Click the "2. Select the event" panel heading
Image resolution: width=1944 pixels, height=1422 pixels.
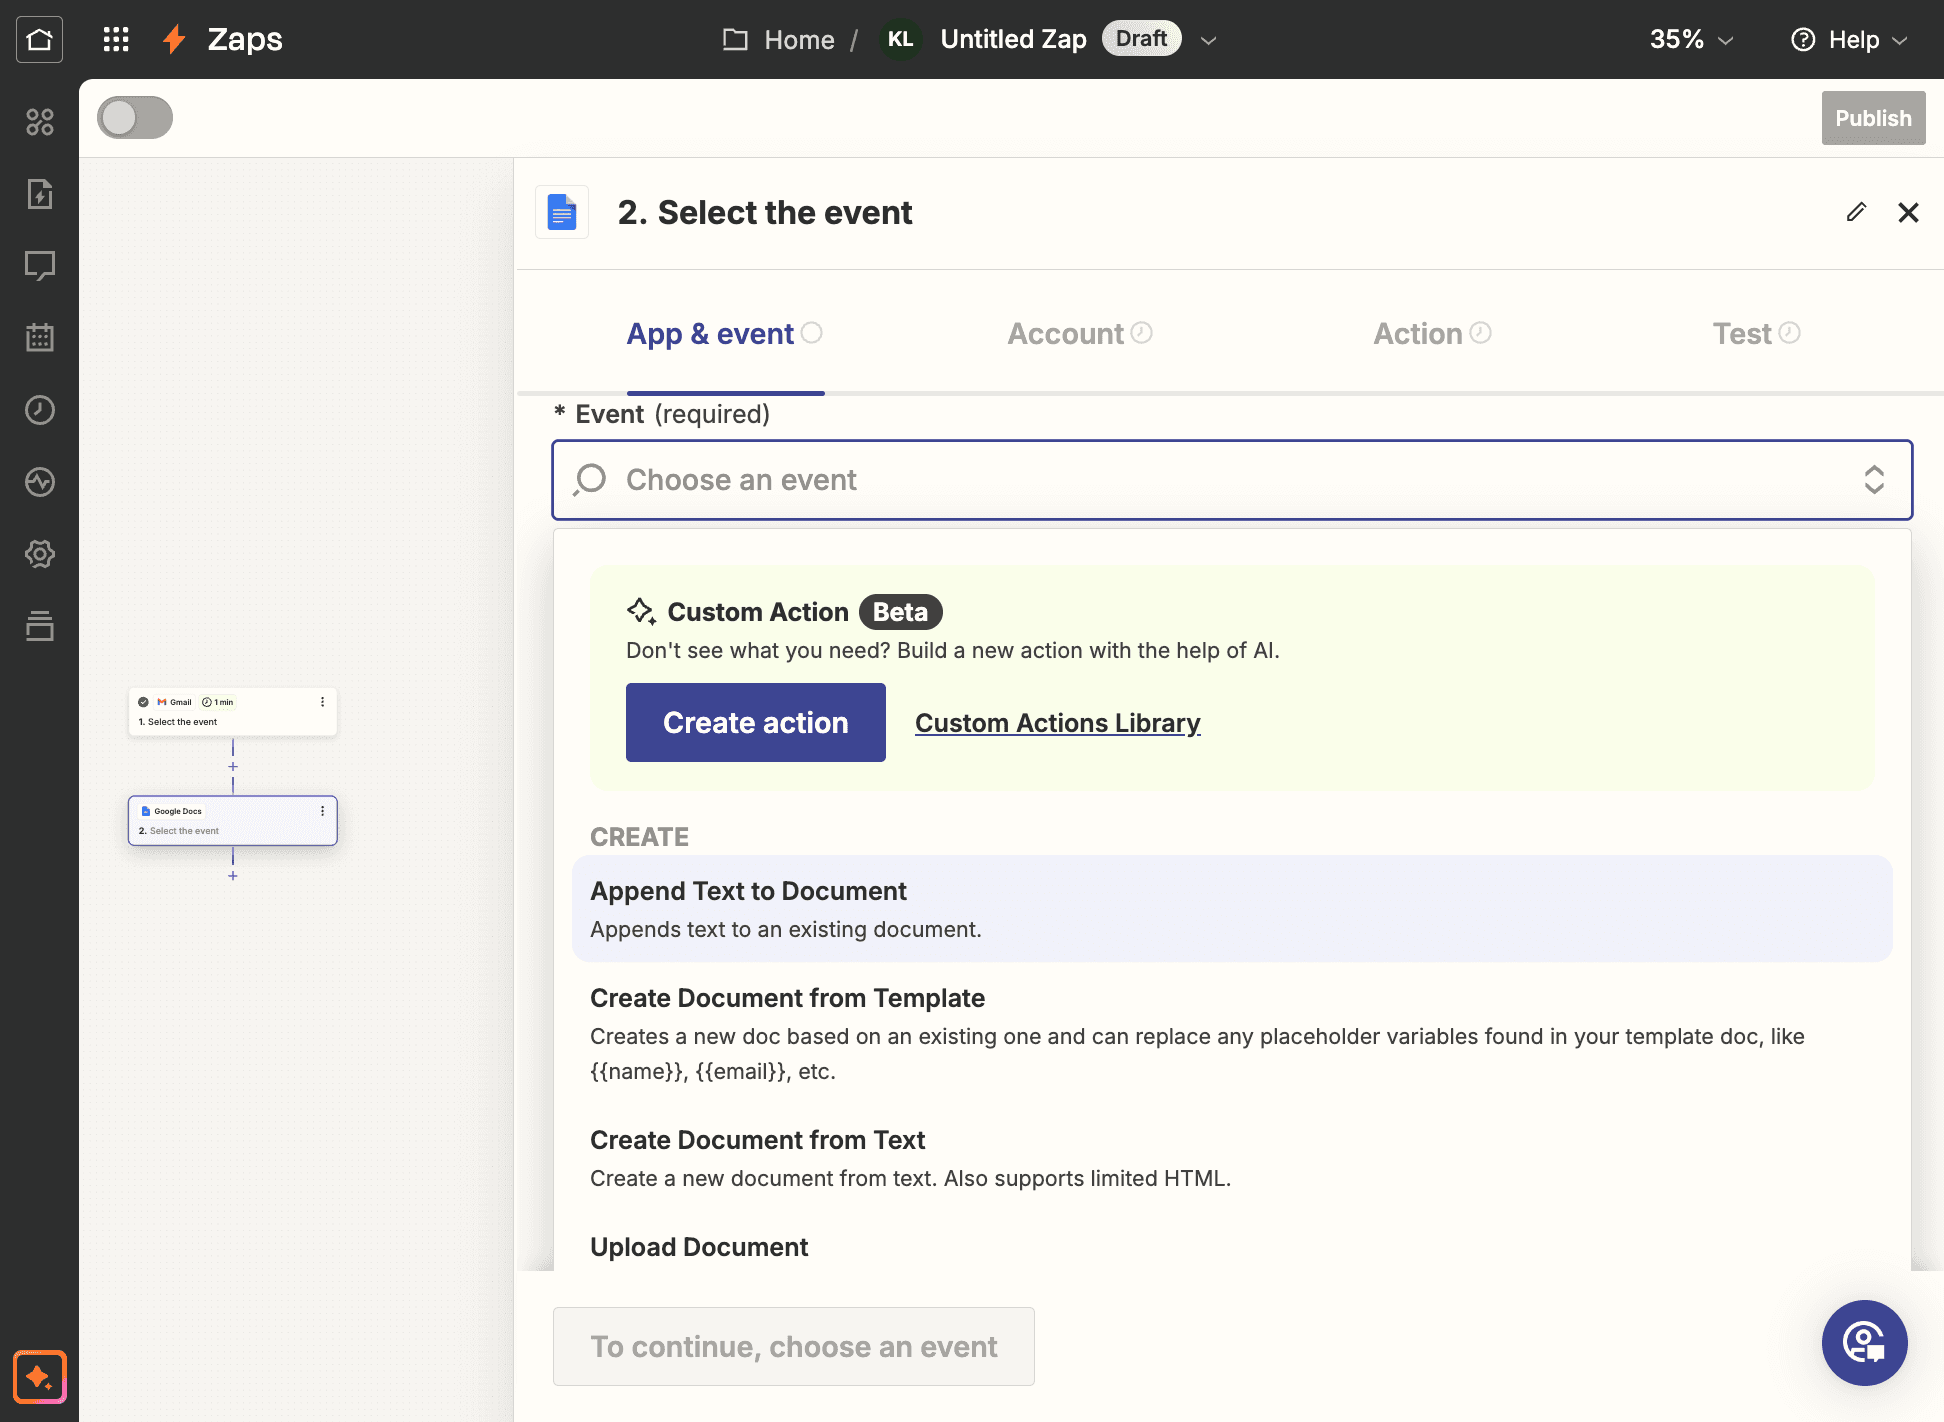coord(765,212)
